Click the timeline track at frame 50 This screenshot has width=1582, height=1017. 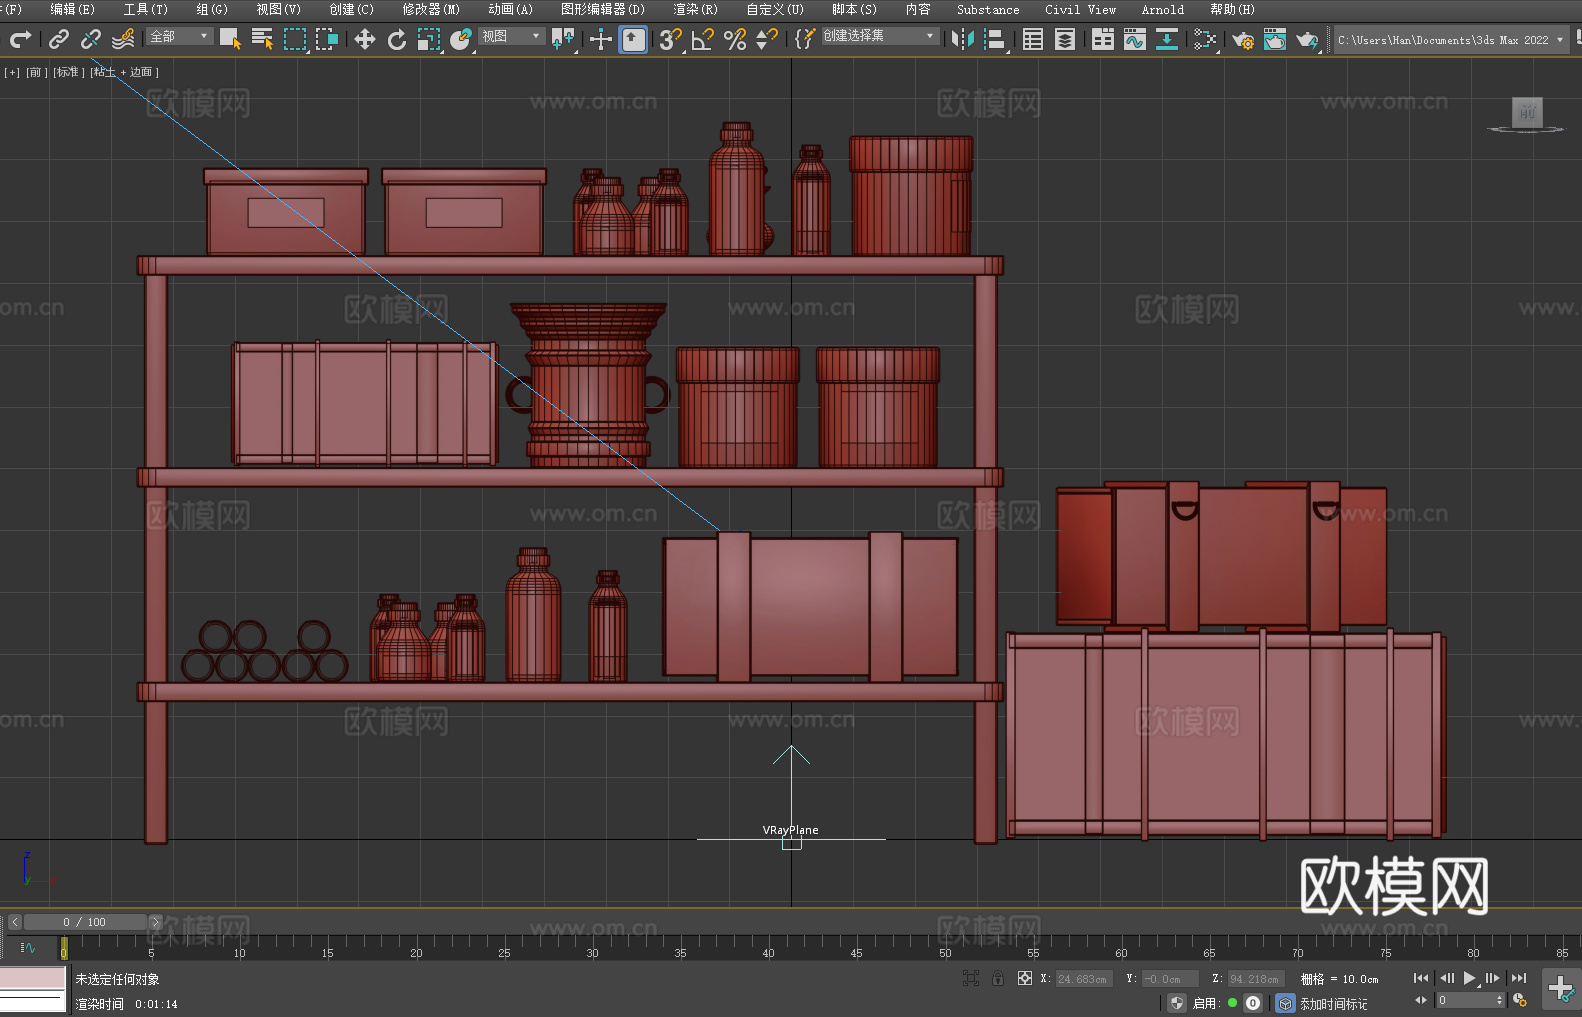(x=945, y=946)
